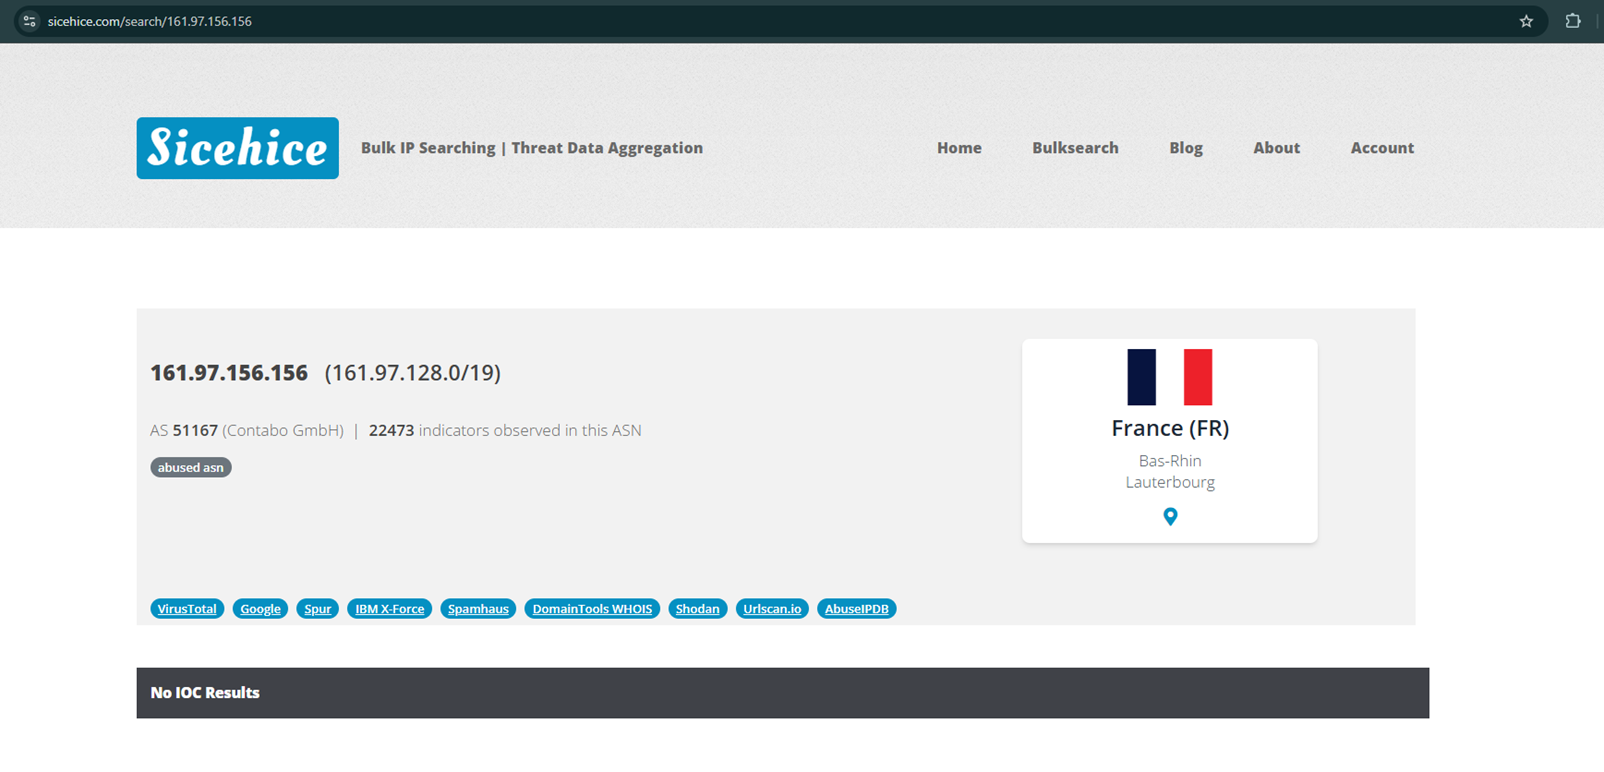View site information icon in address bar

pyautogui.click(x=29, y=21)
